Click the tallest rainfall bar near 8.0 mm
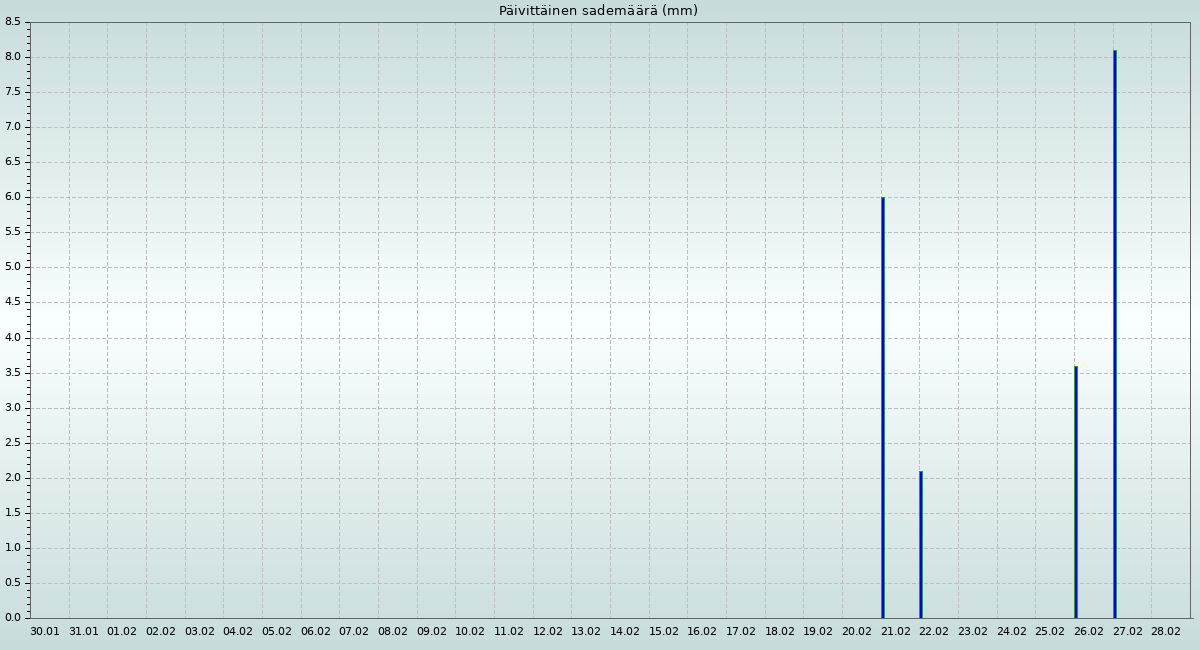The image size is (1200, 650). (1114, 334)
